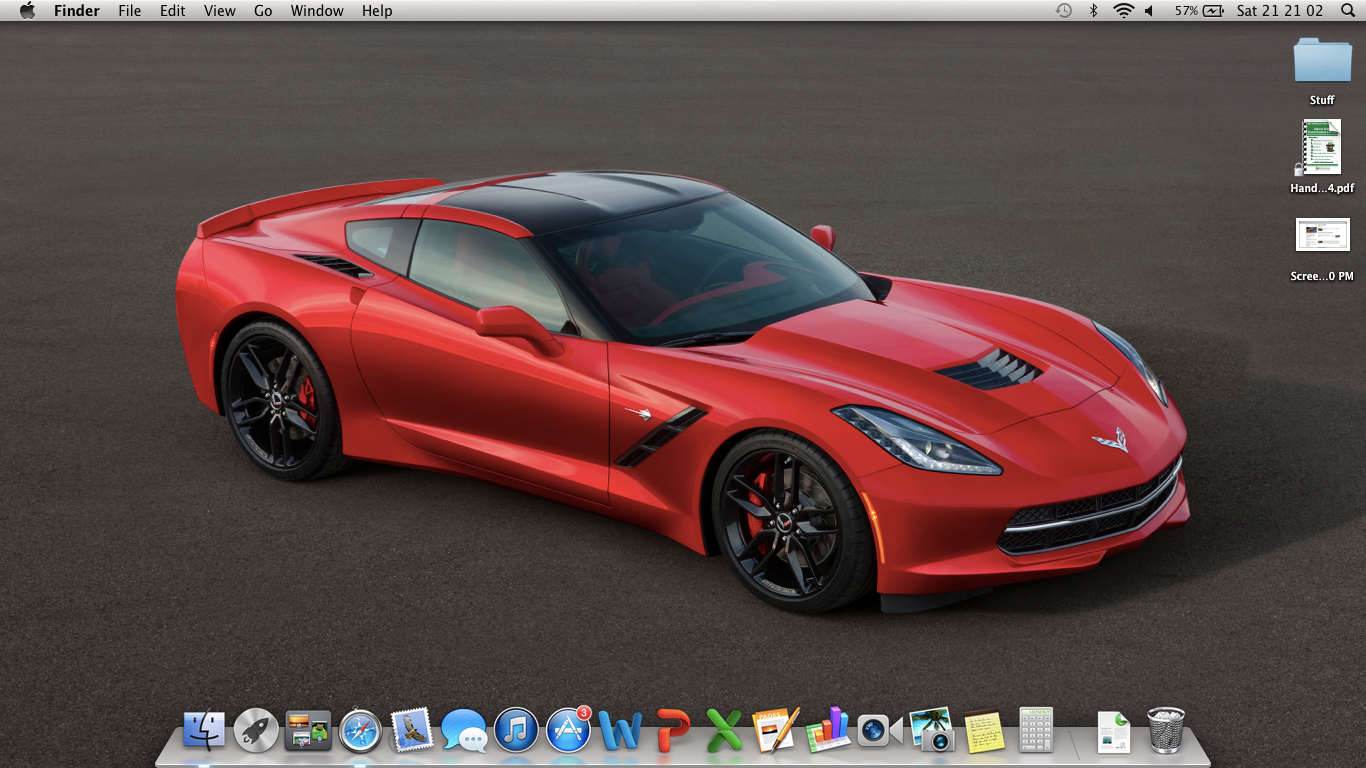
Task: Open Finder from the Dock
Action: click(x=204, y=730)
